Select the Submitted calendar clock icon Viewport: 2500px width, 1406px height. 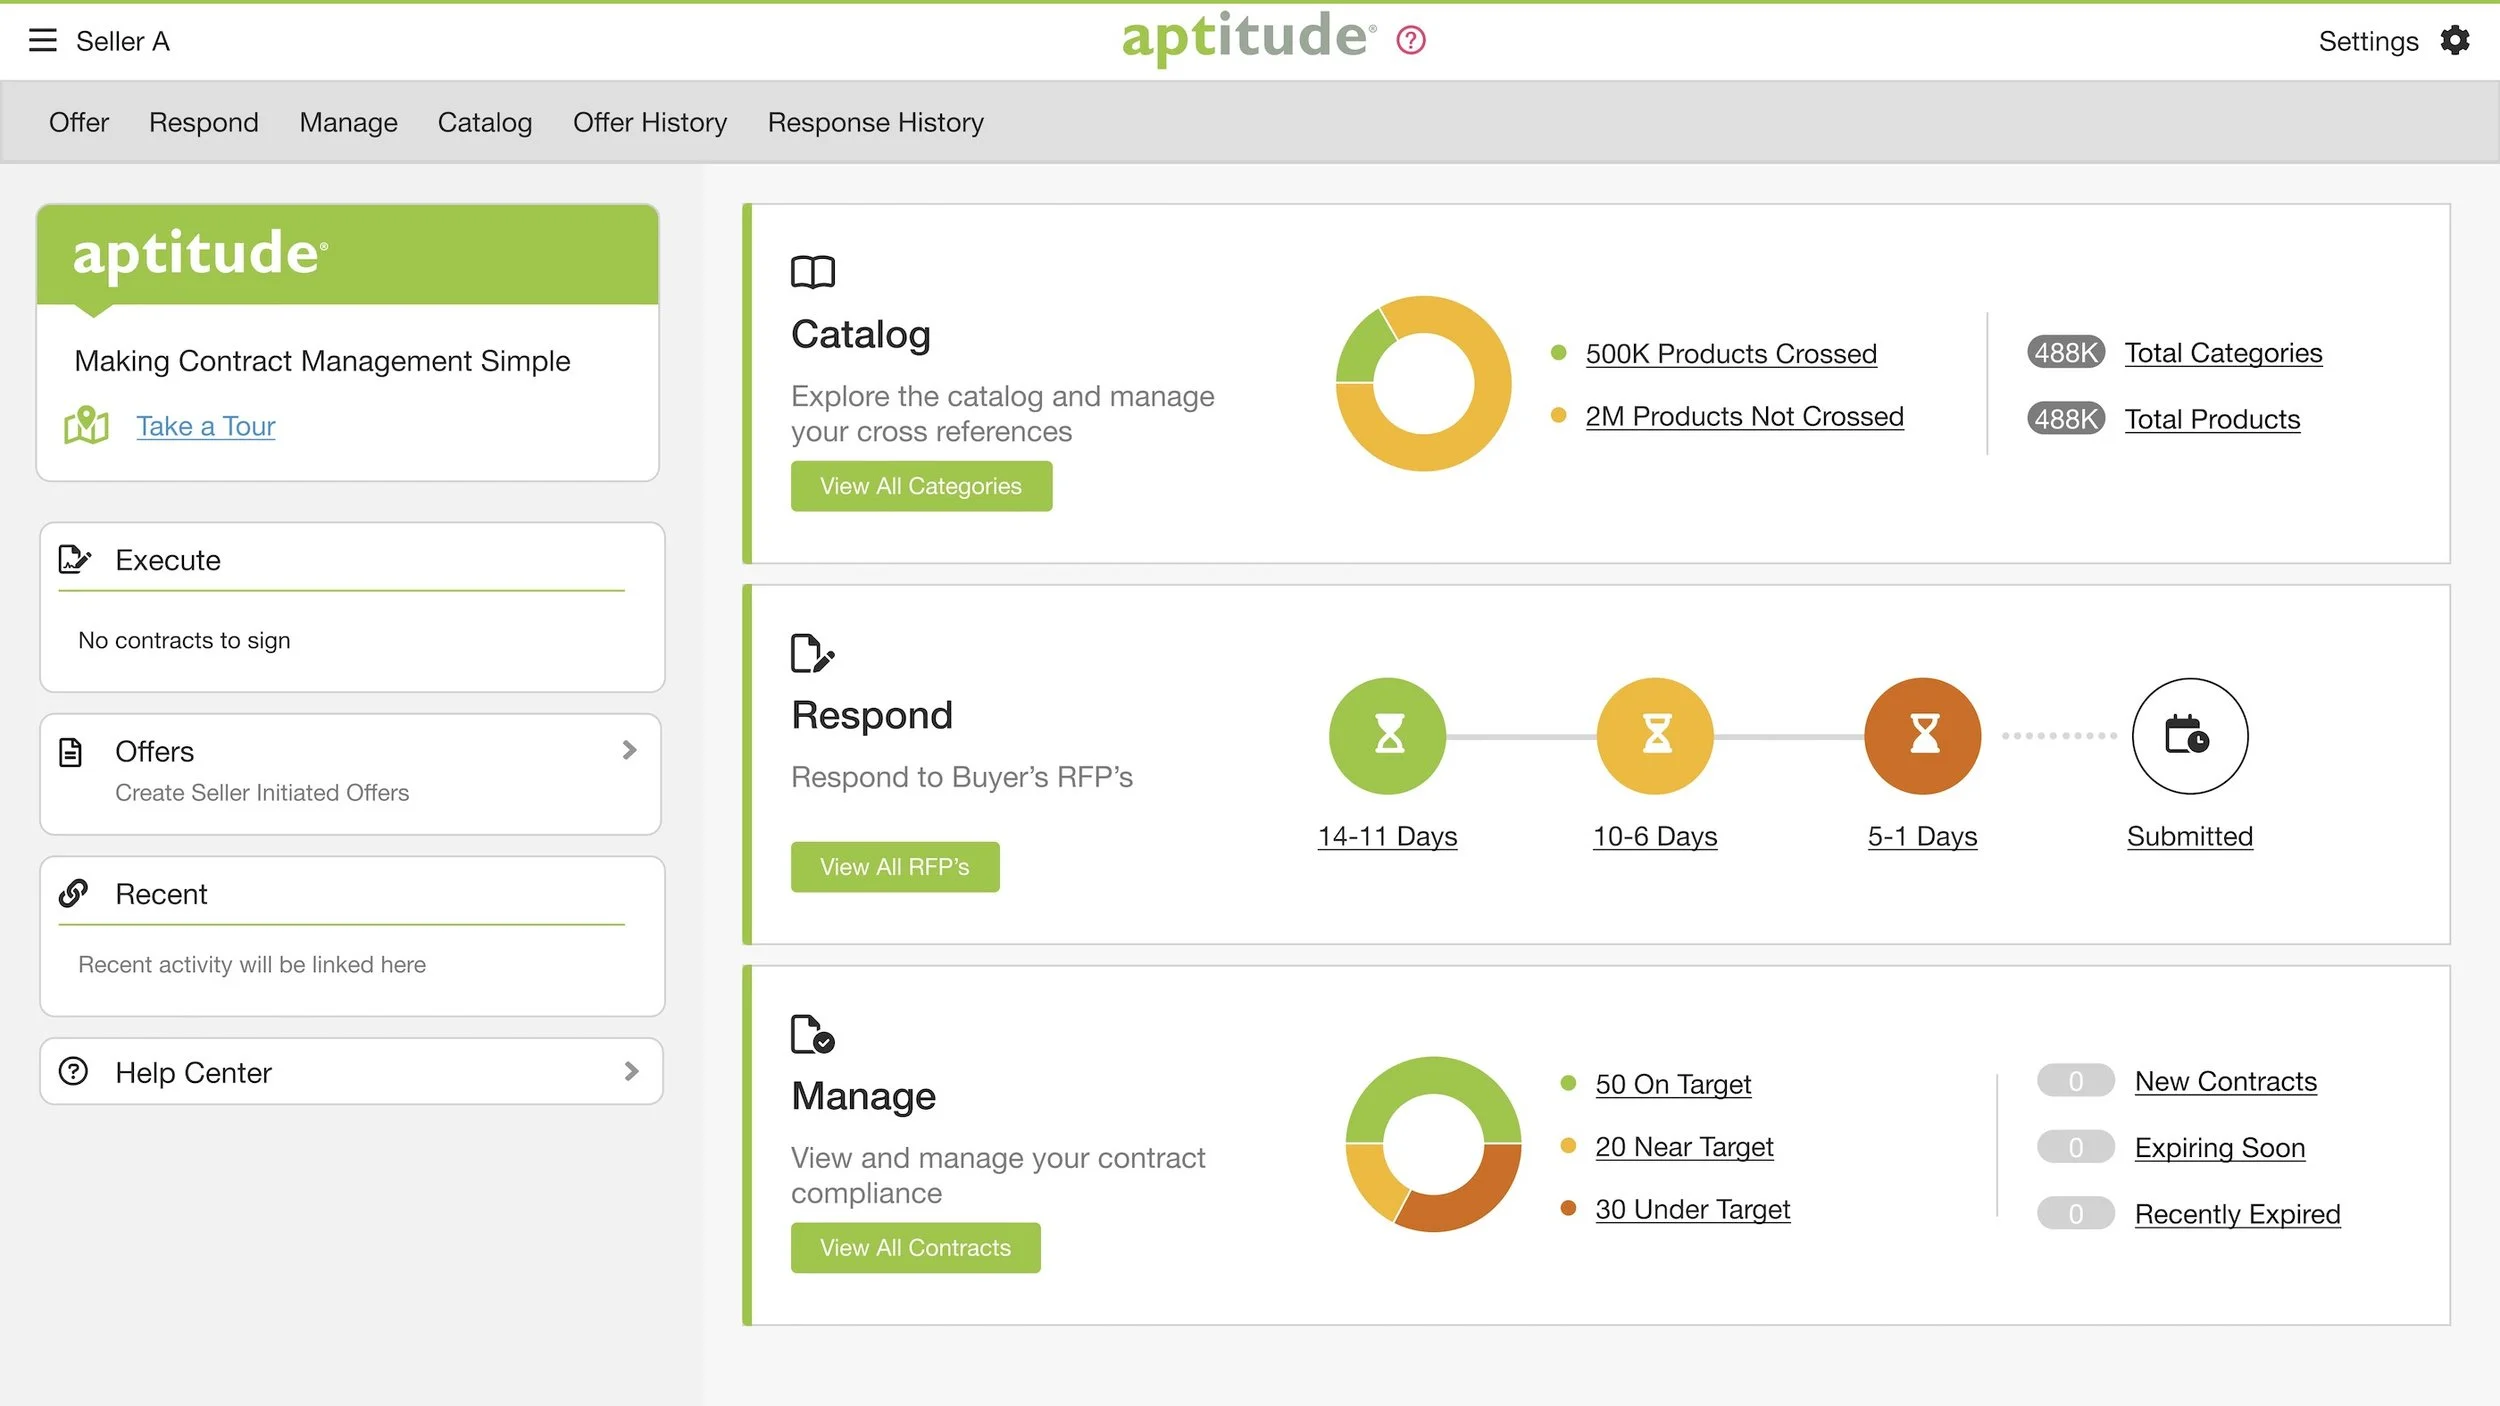[x=2190, y=736]
